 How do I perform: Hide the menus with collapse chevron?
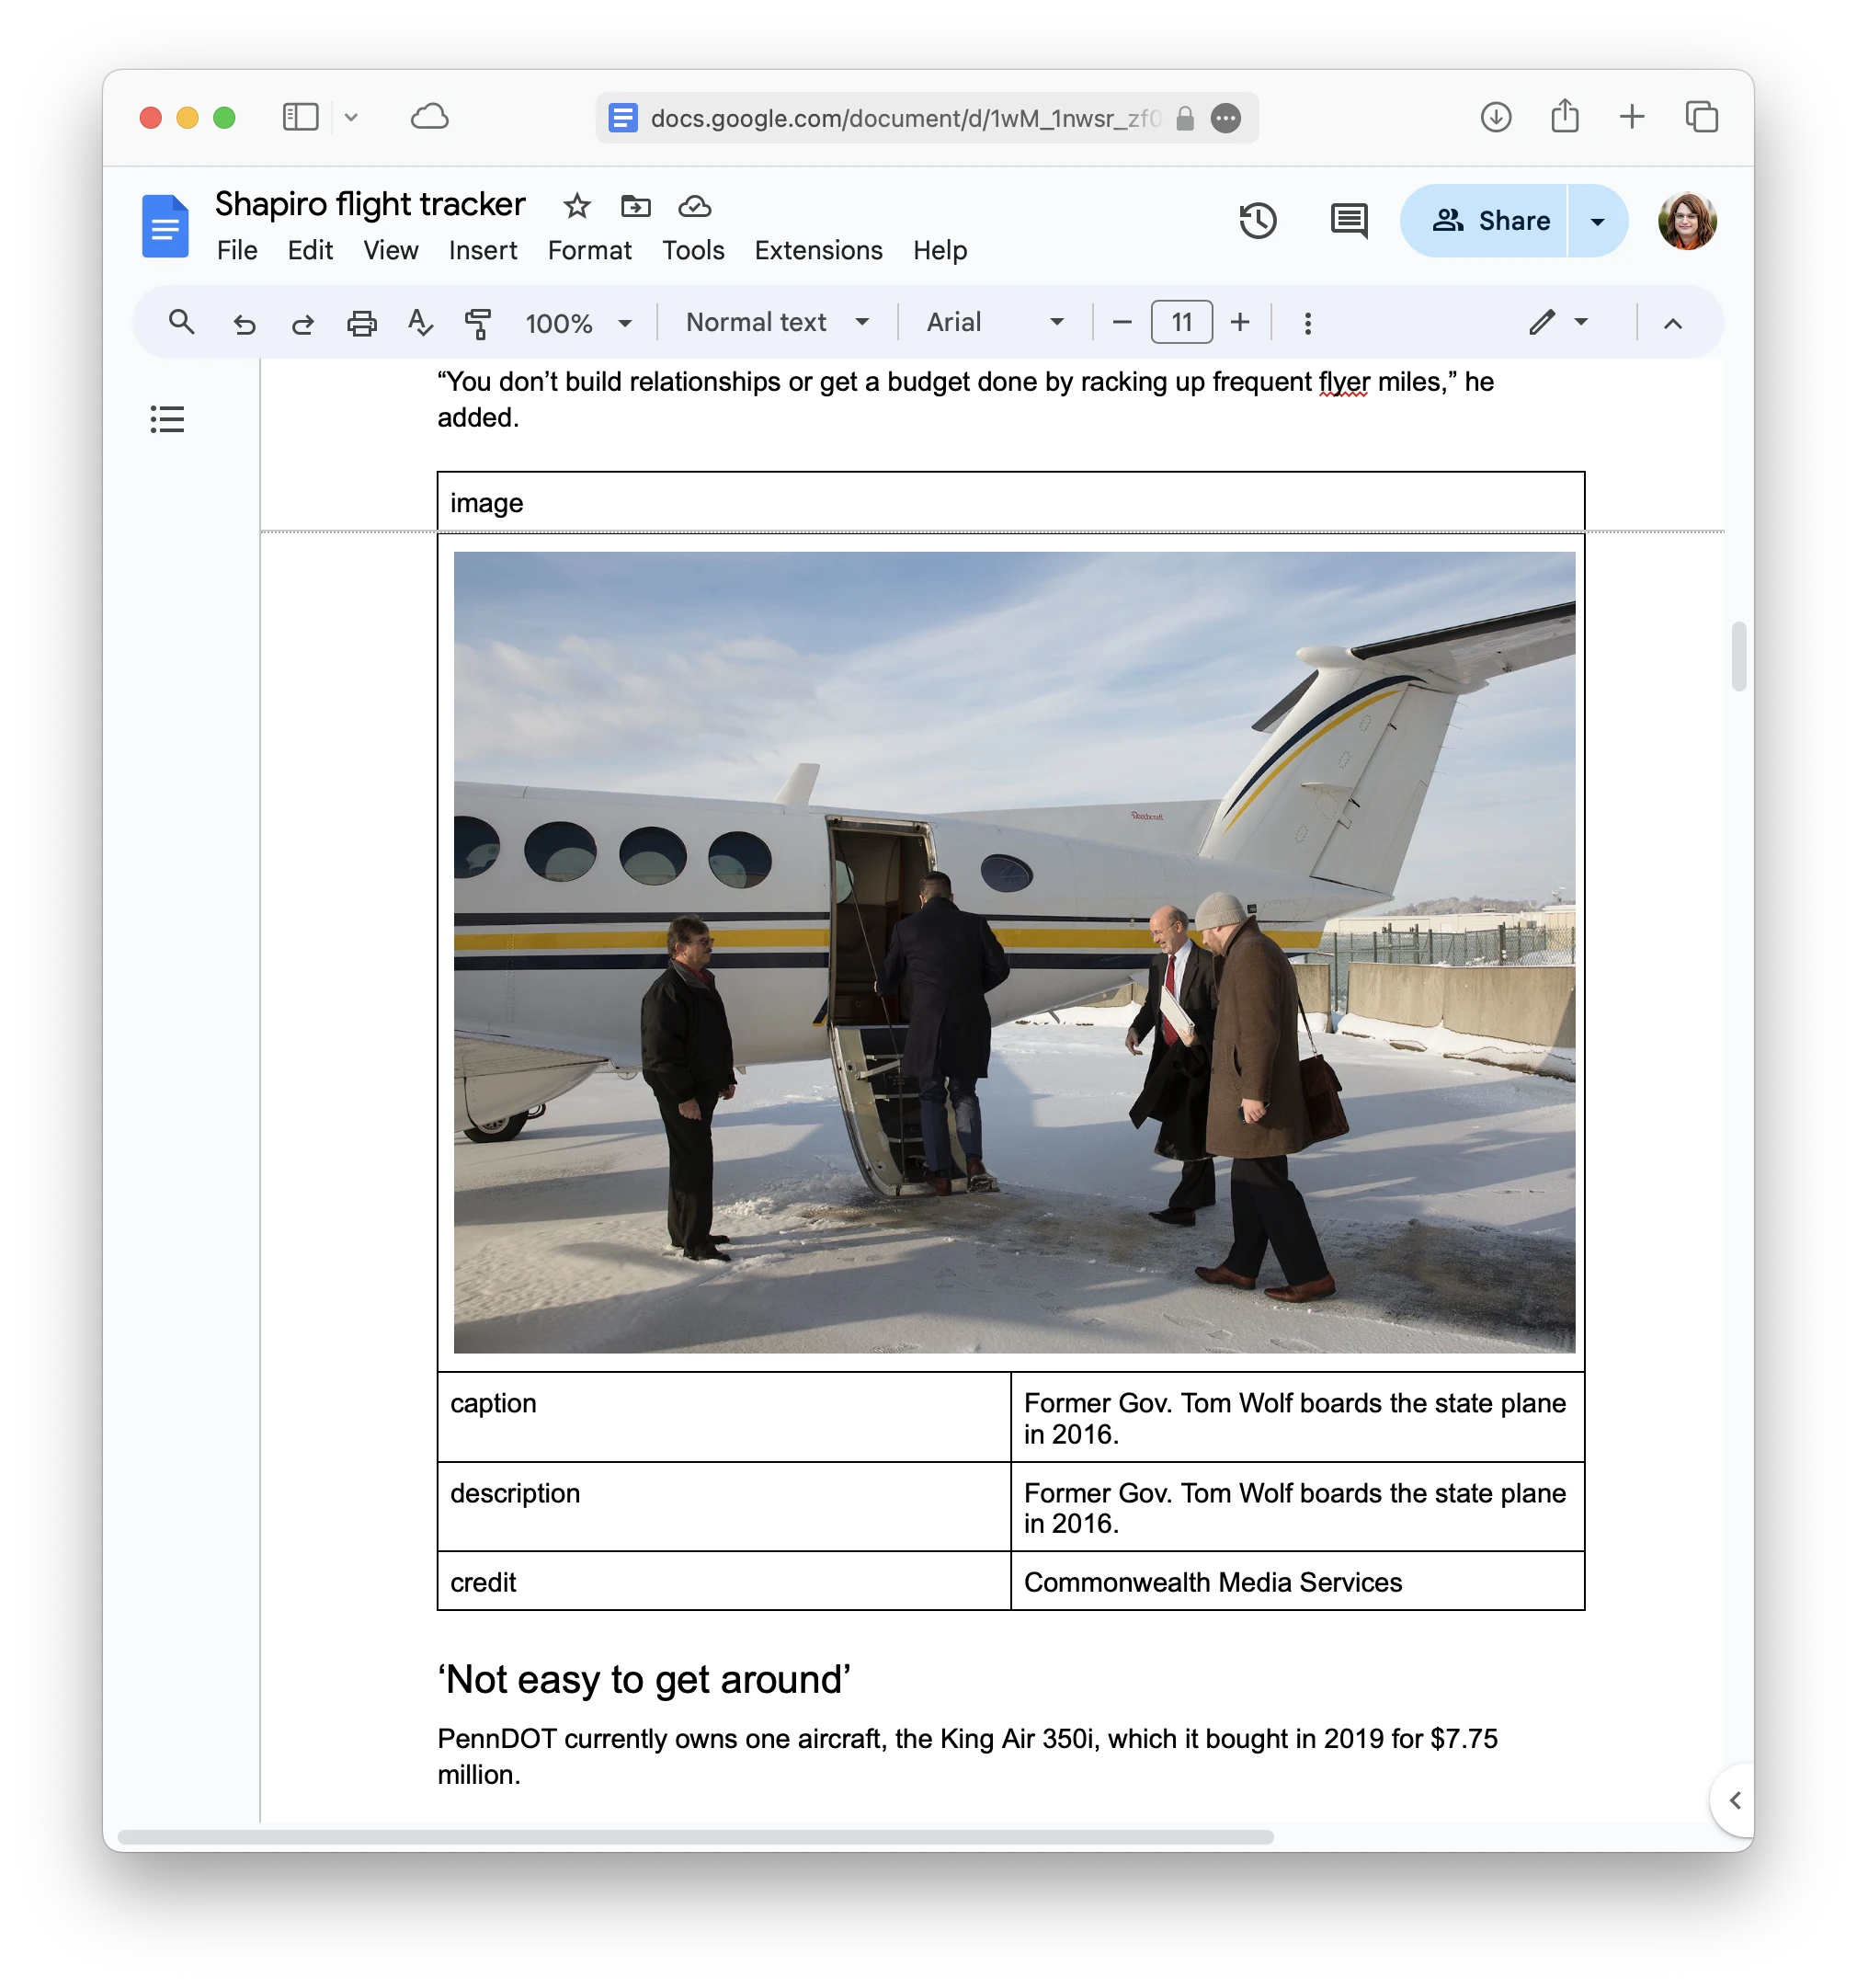pos(1673,323)
